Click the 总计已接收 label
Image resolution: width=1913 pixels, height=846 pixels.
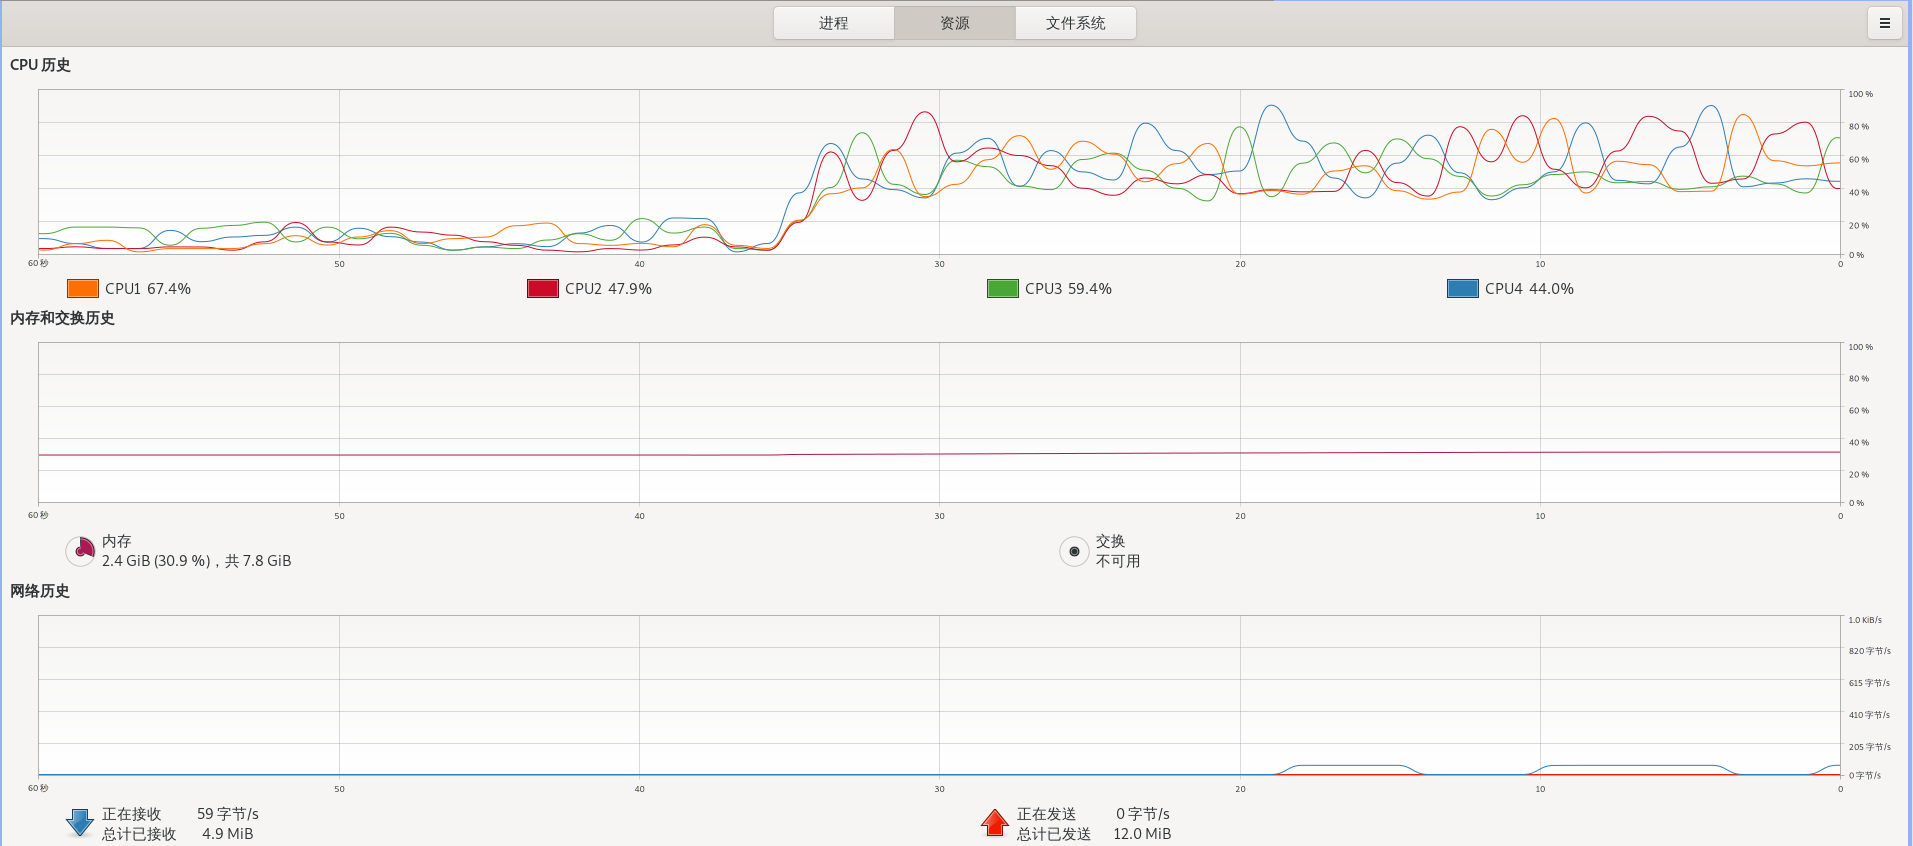coord(139,834)
